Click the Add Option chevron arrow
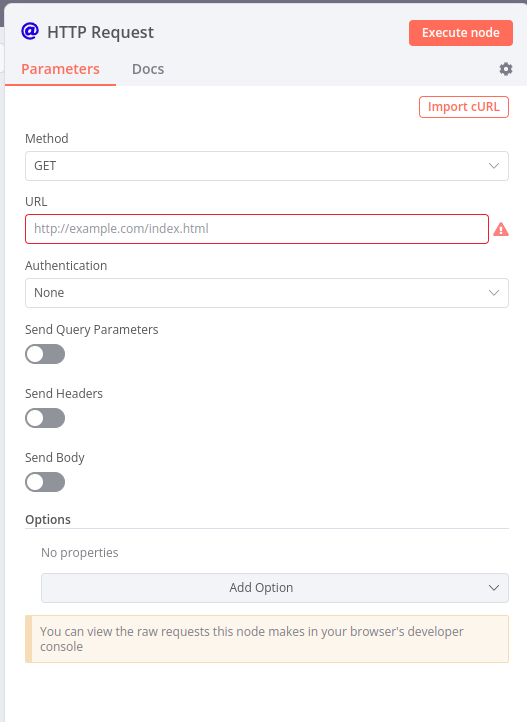This screenshot has width=527, height=722. point(494,588)
